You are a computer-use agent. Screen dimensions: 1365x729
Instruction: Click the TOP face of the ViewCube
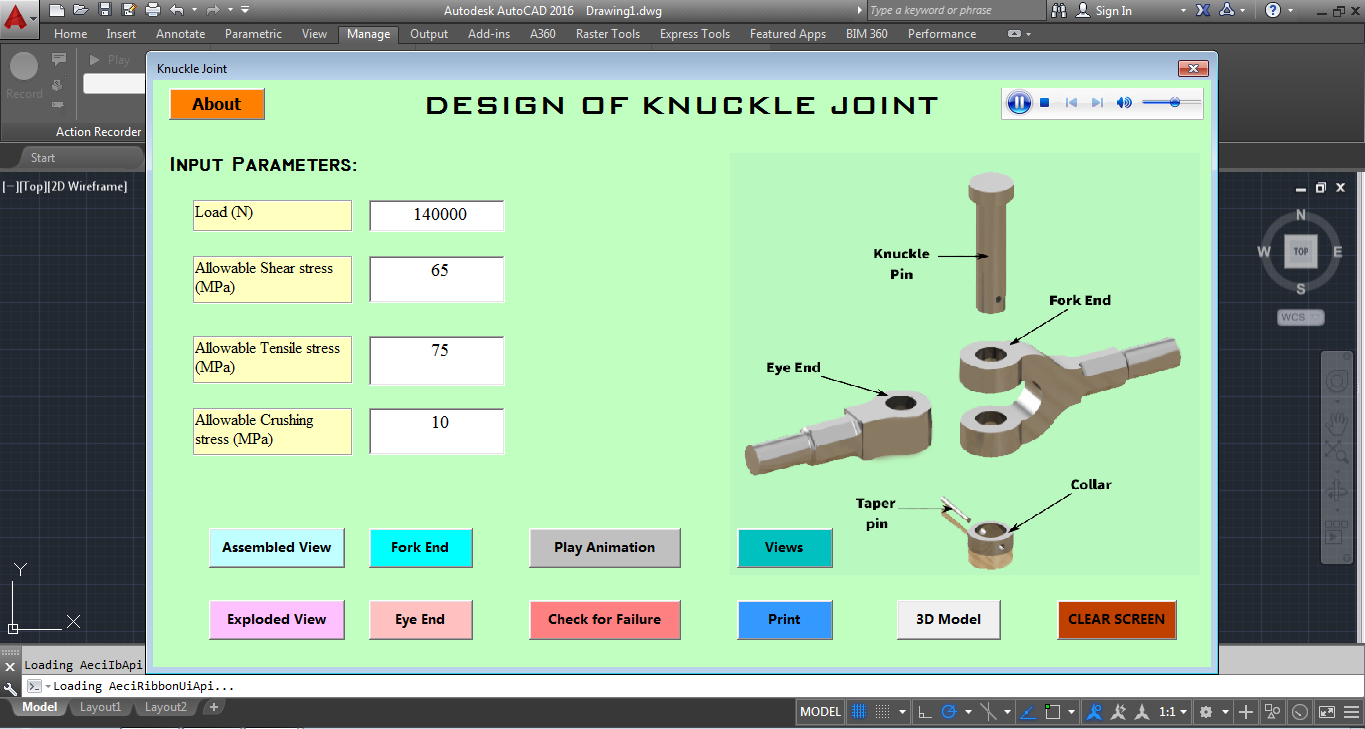tap(1300, 251)
